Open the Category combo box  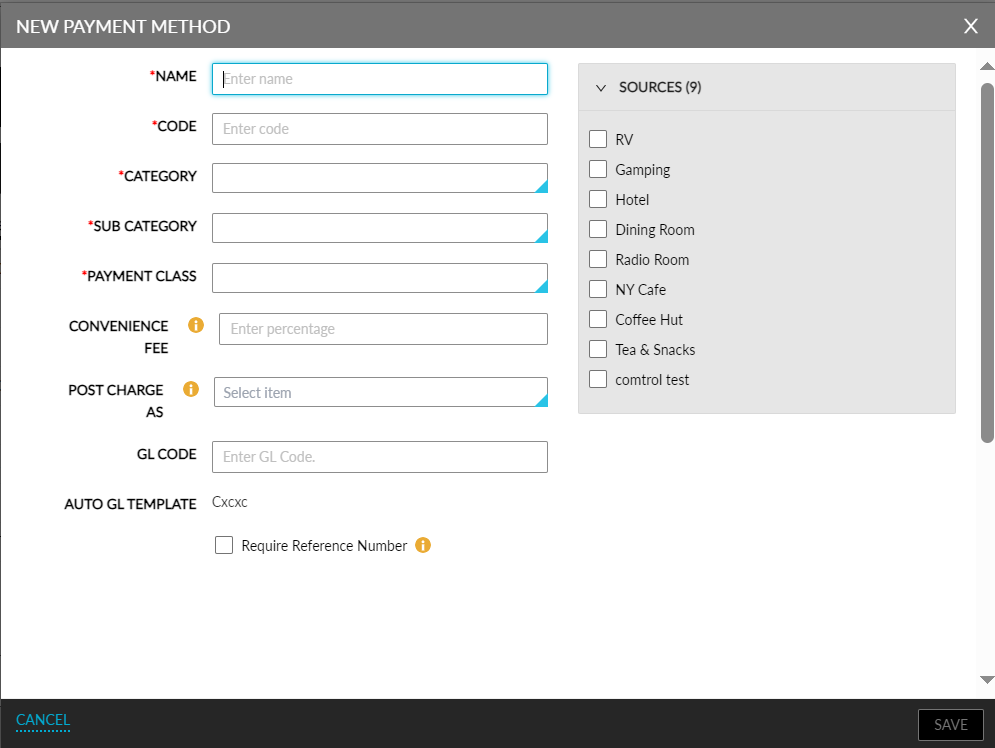pyautogui.click(x=380, y=178)
